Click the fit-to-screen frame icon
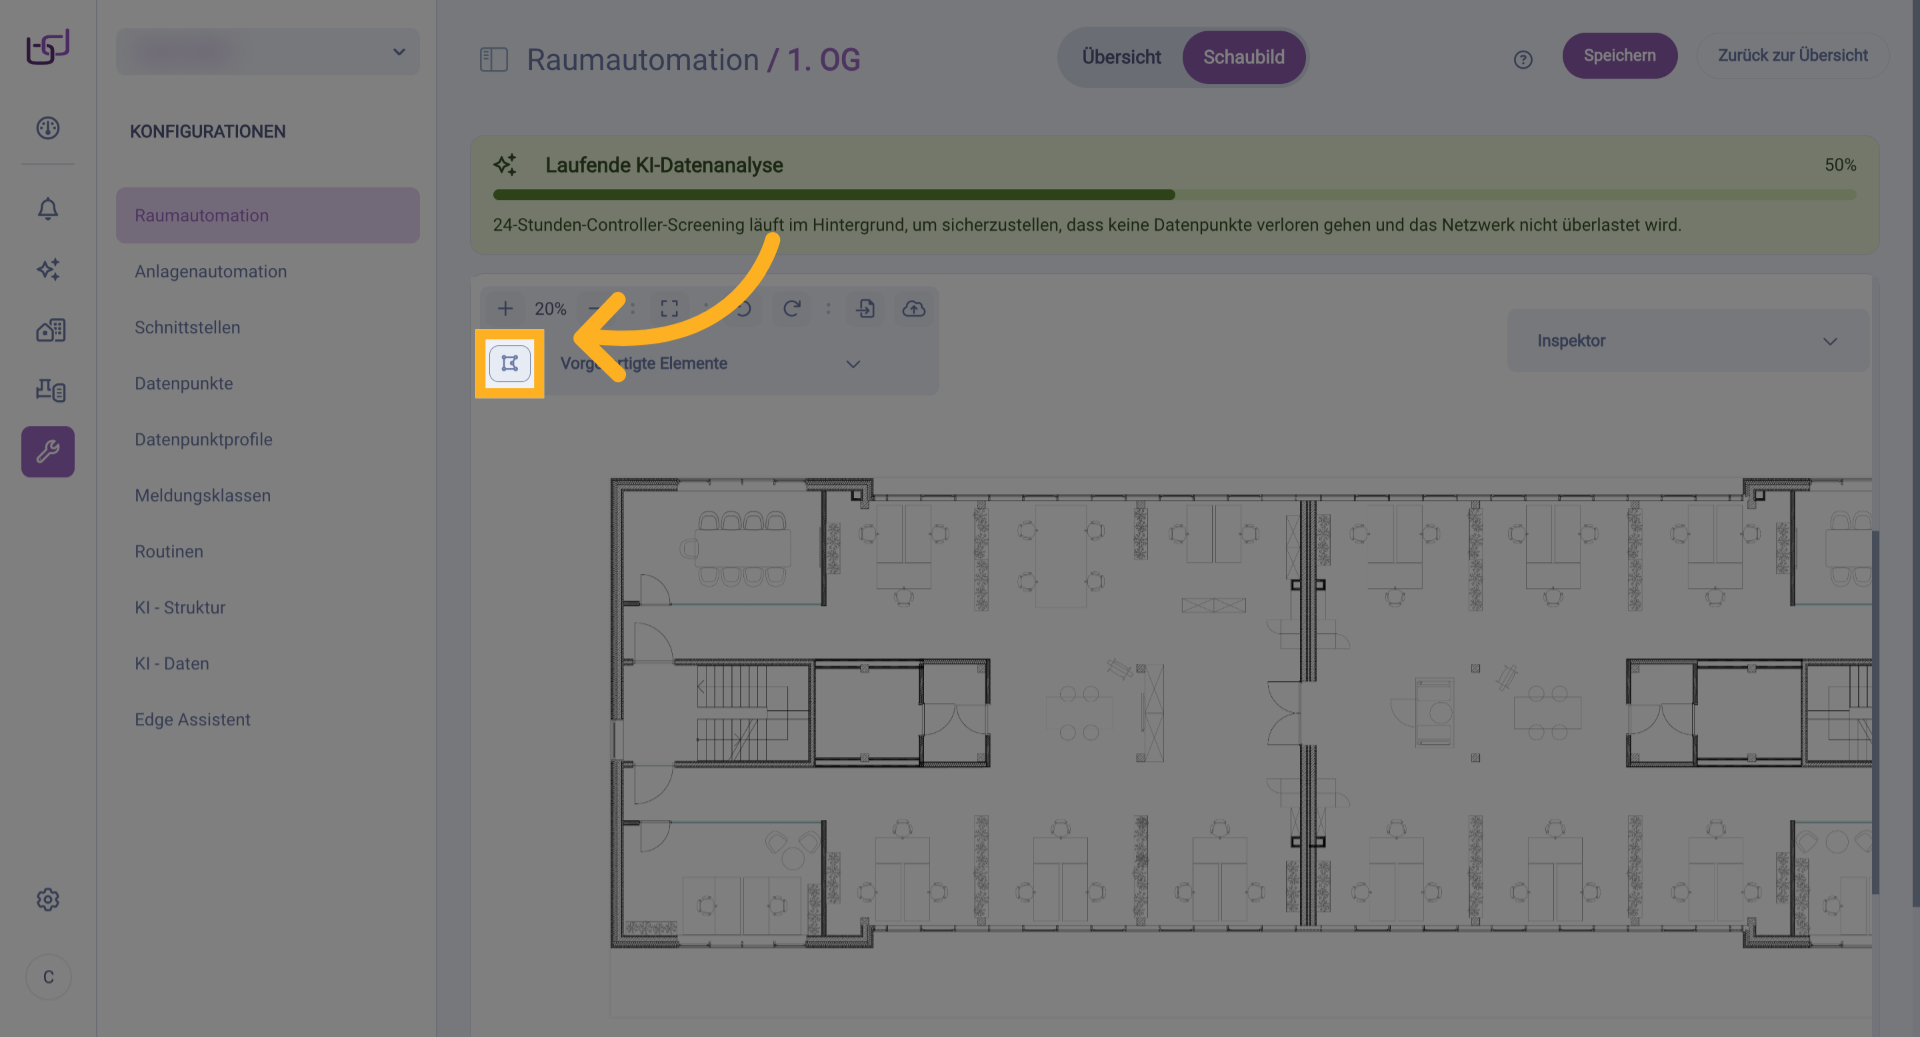Screen dimensions: 1920x1037 pyautogui.click(x=669, y=309)
